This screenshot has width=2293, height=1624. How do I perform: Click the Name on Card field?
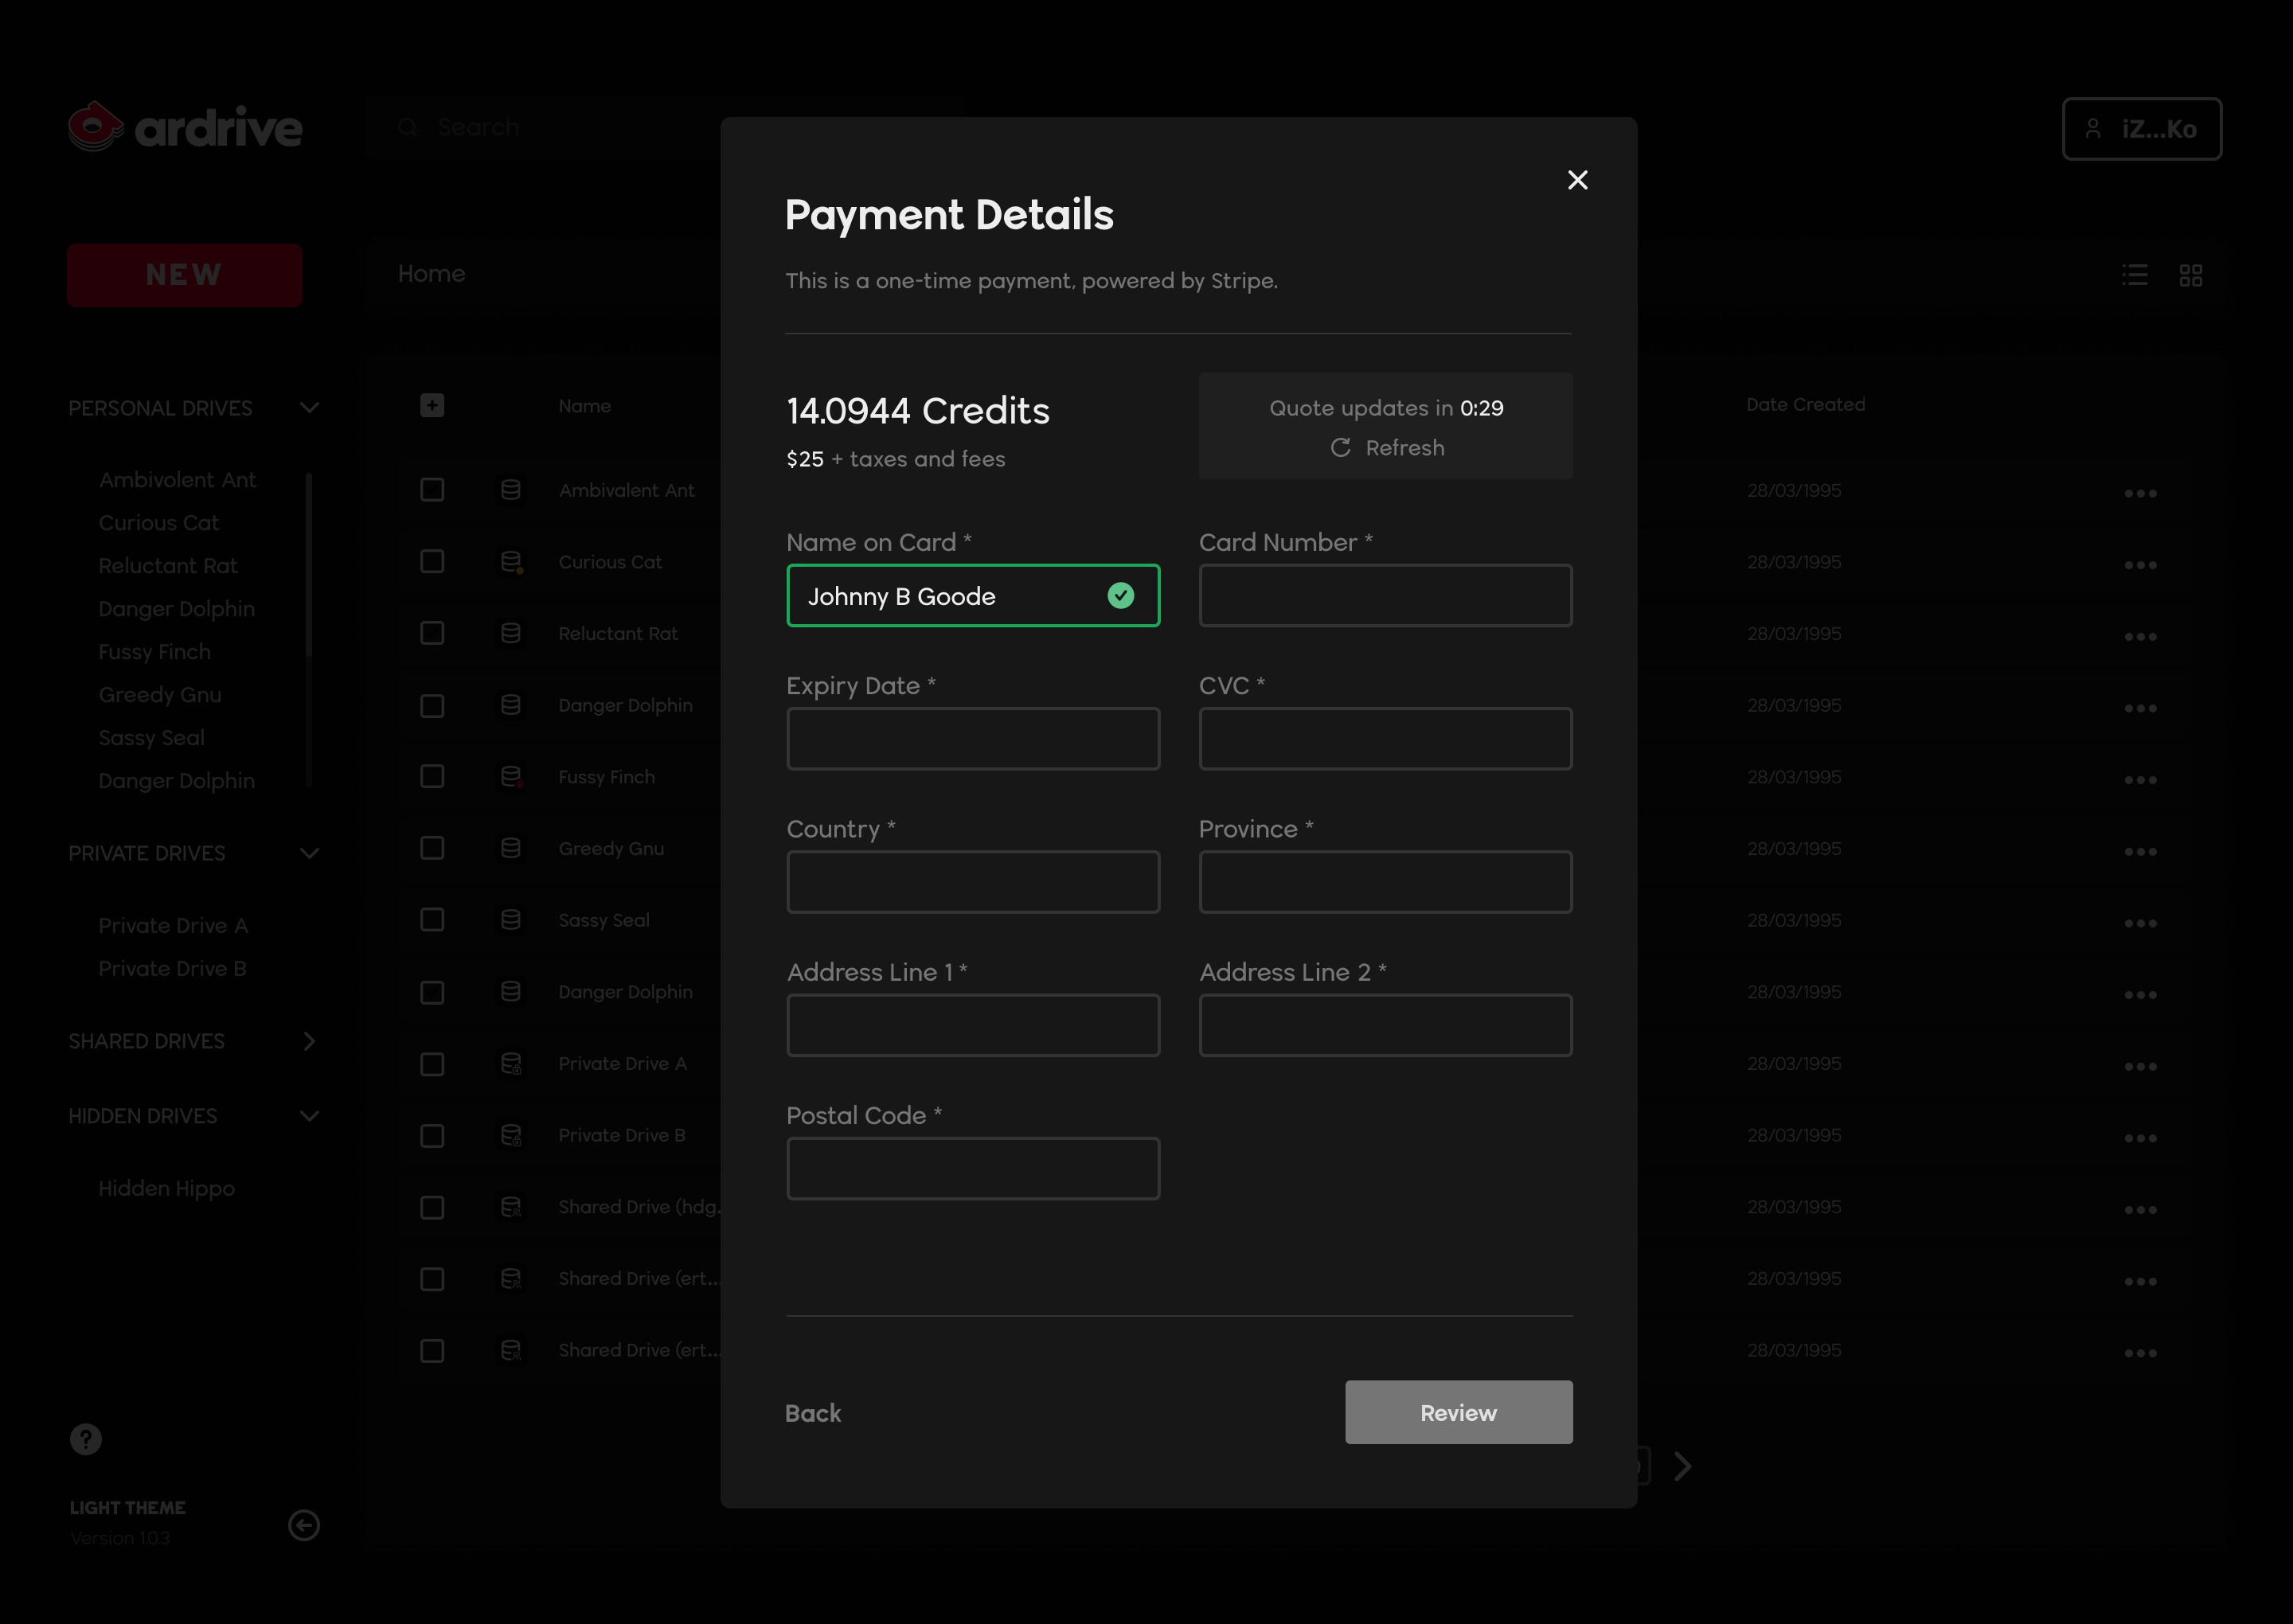point(973,595)
